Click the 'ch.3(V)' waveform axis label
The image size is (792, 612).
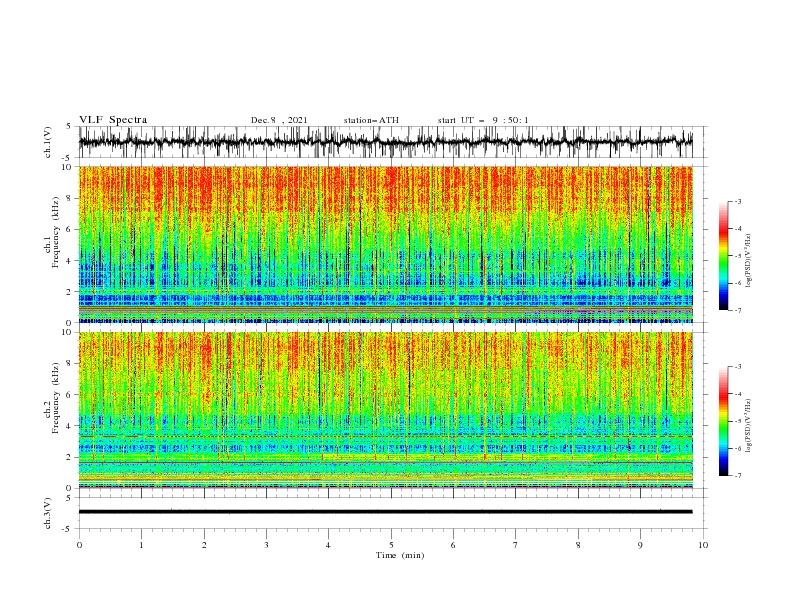point(48,513)
